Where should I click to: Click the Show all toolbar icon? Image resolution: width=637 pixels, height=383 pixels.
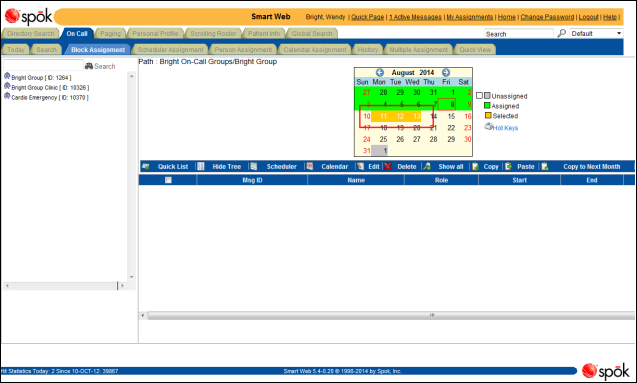pyautogui.click(x=427, y=167)
